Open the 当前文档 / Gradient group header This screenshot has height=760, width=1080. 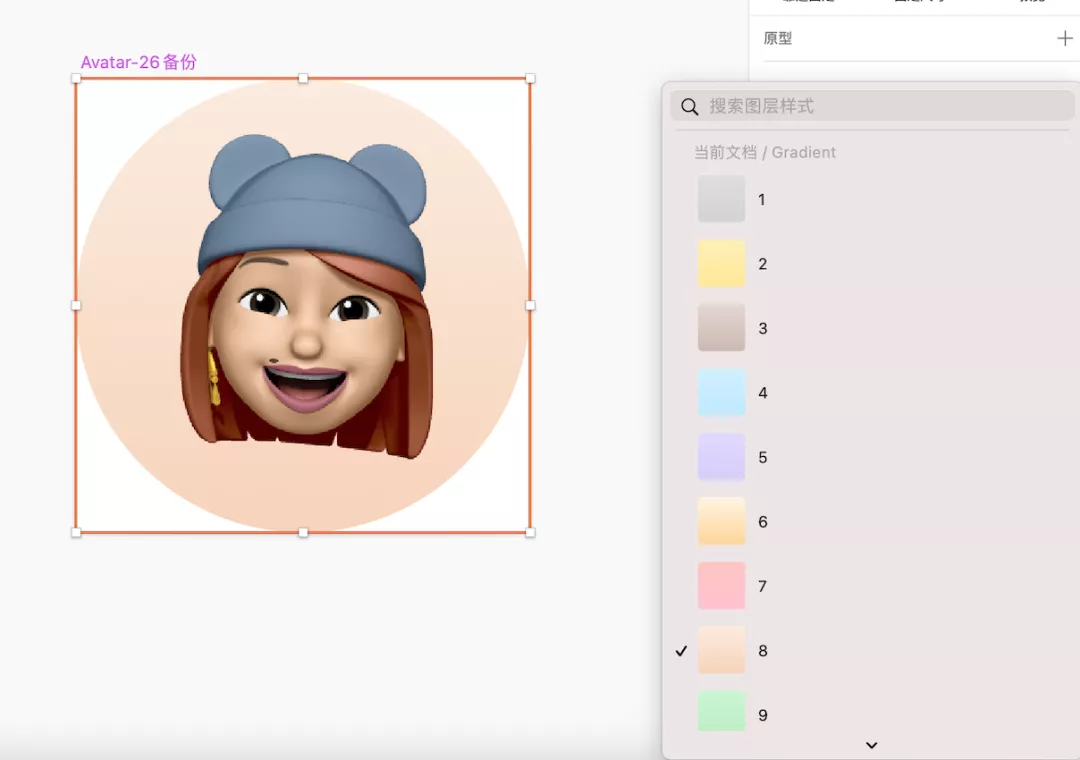(766, 152)
